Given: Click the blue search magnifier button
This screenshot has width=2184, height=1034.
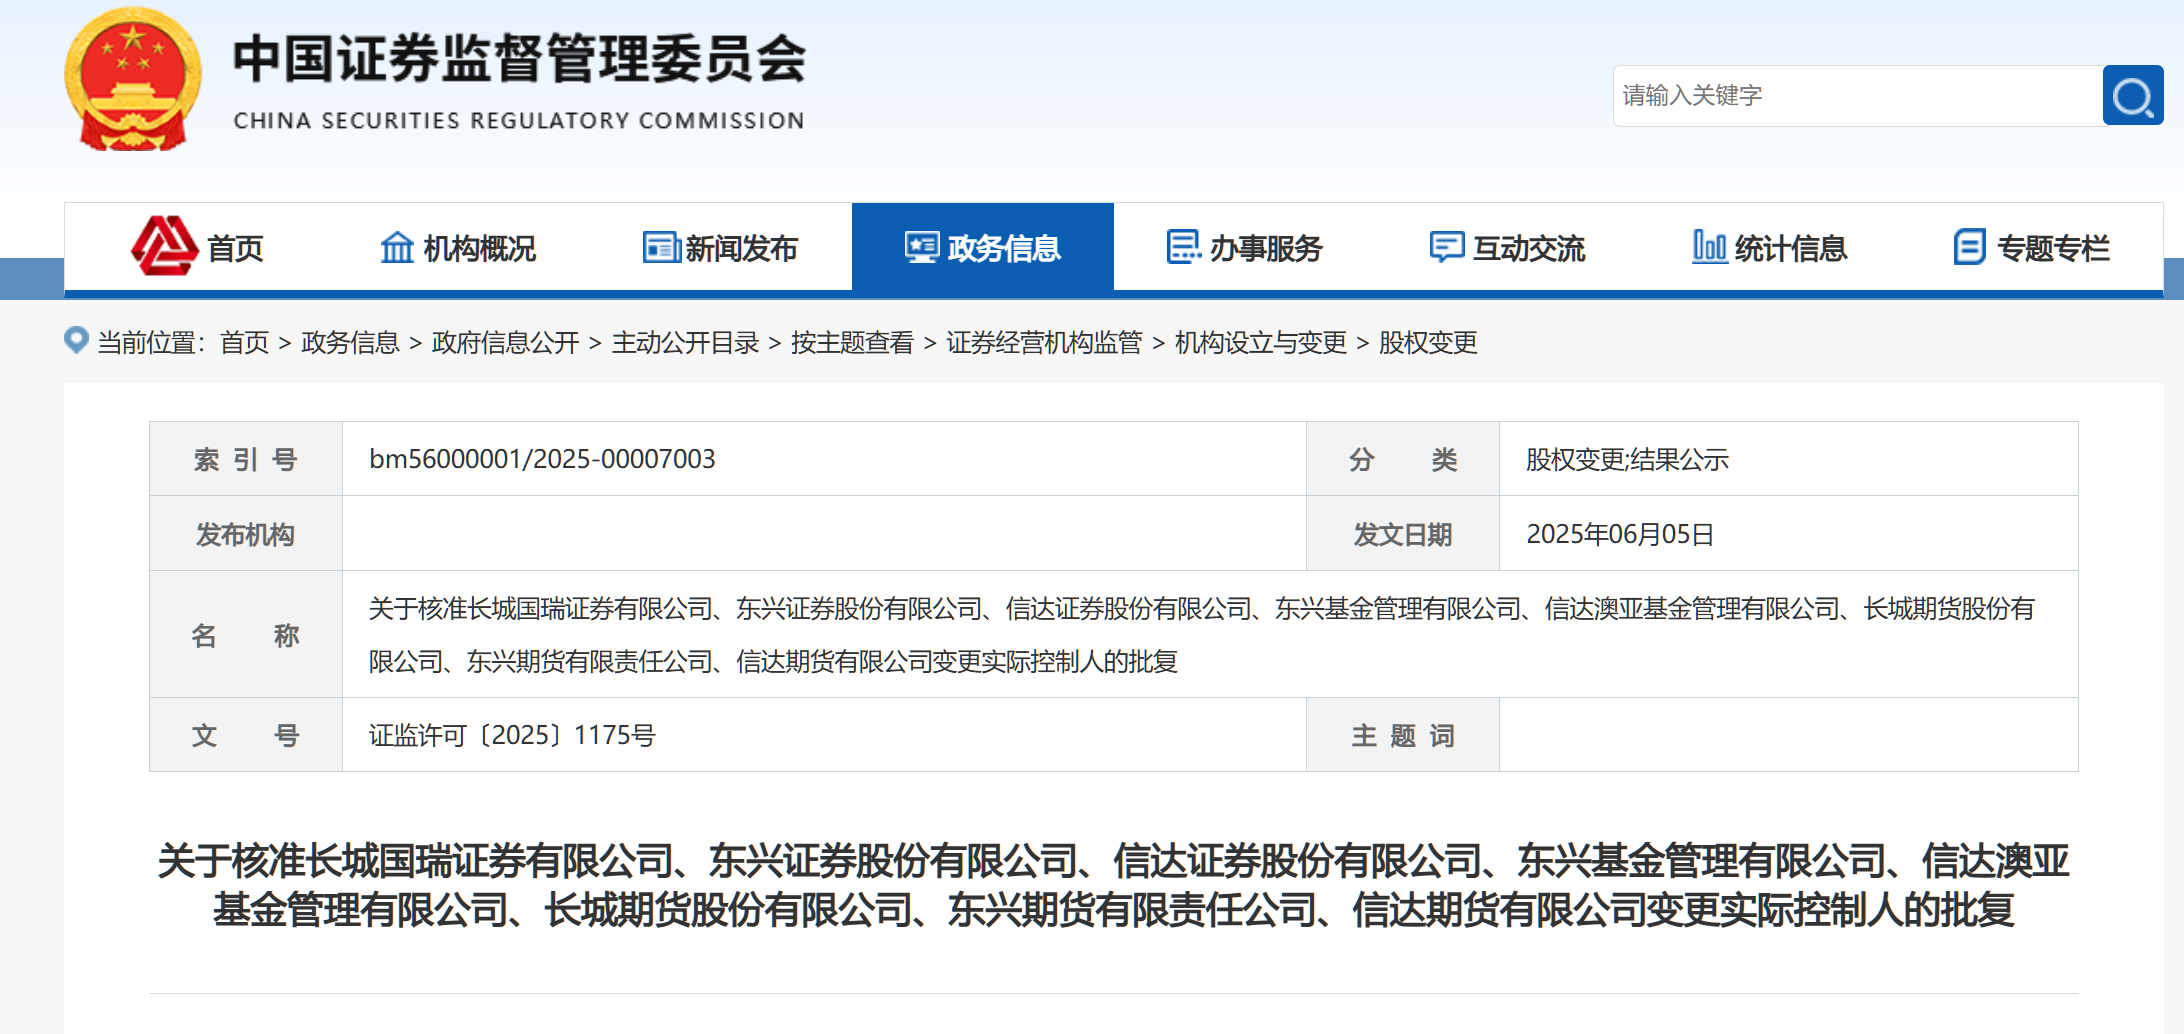Looking at the screenshot, I should (2132, 96).
